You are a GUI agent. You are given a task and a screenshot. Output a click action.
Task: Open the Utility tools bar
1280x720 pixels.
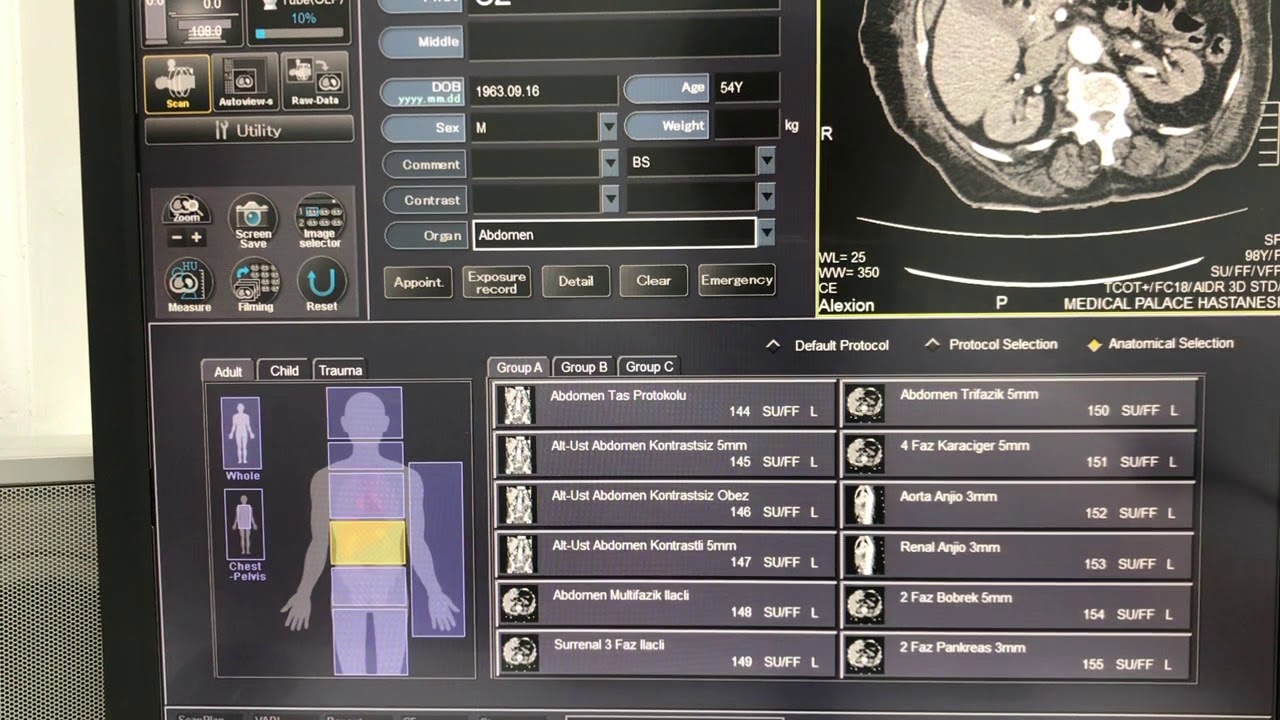(249, 130)
